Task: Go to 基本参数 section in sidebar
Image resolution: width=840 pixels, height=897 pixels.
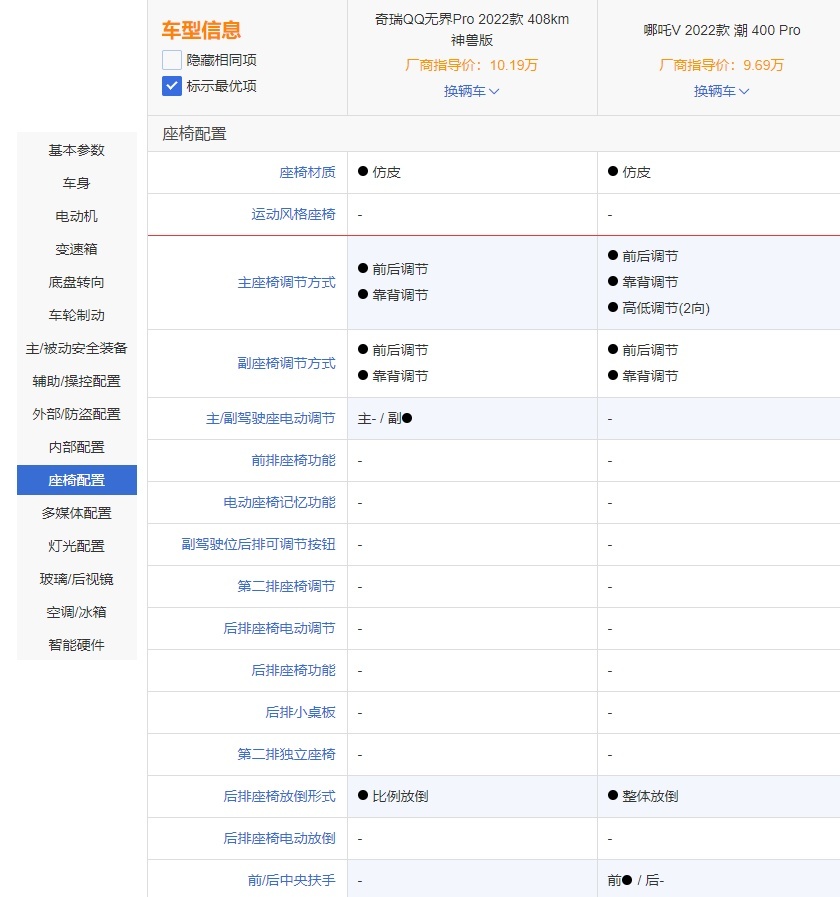Action: tap(77, 150)
